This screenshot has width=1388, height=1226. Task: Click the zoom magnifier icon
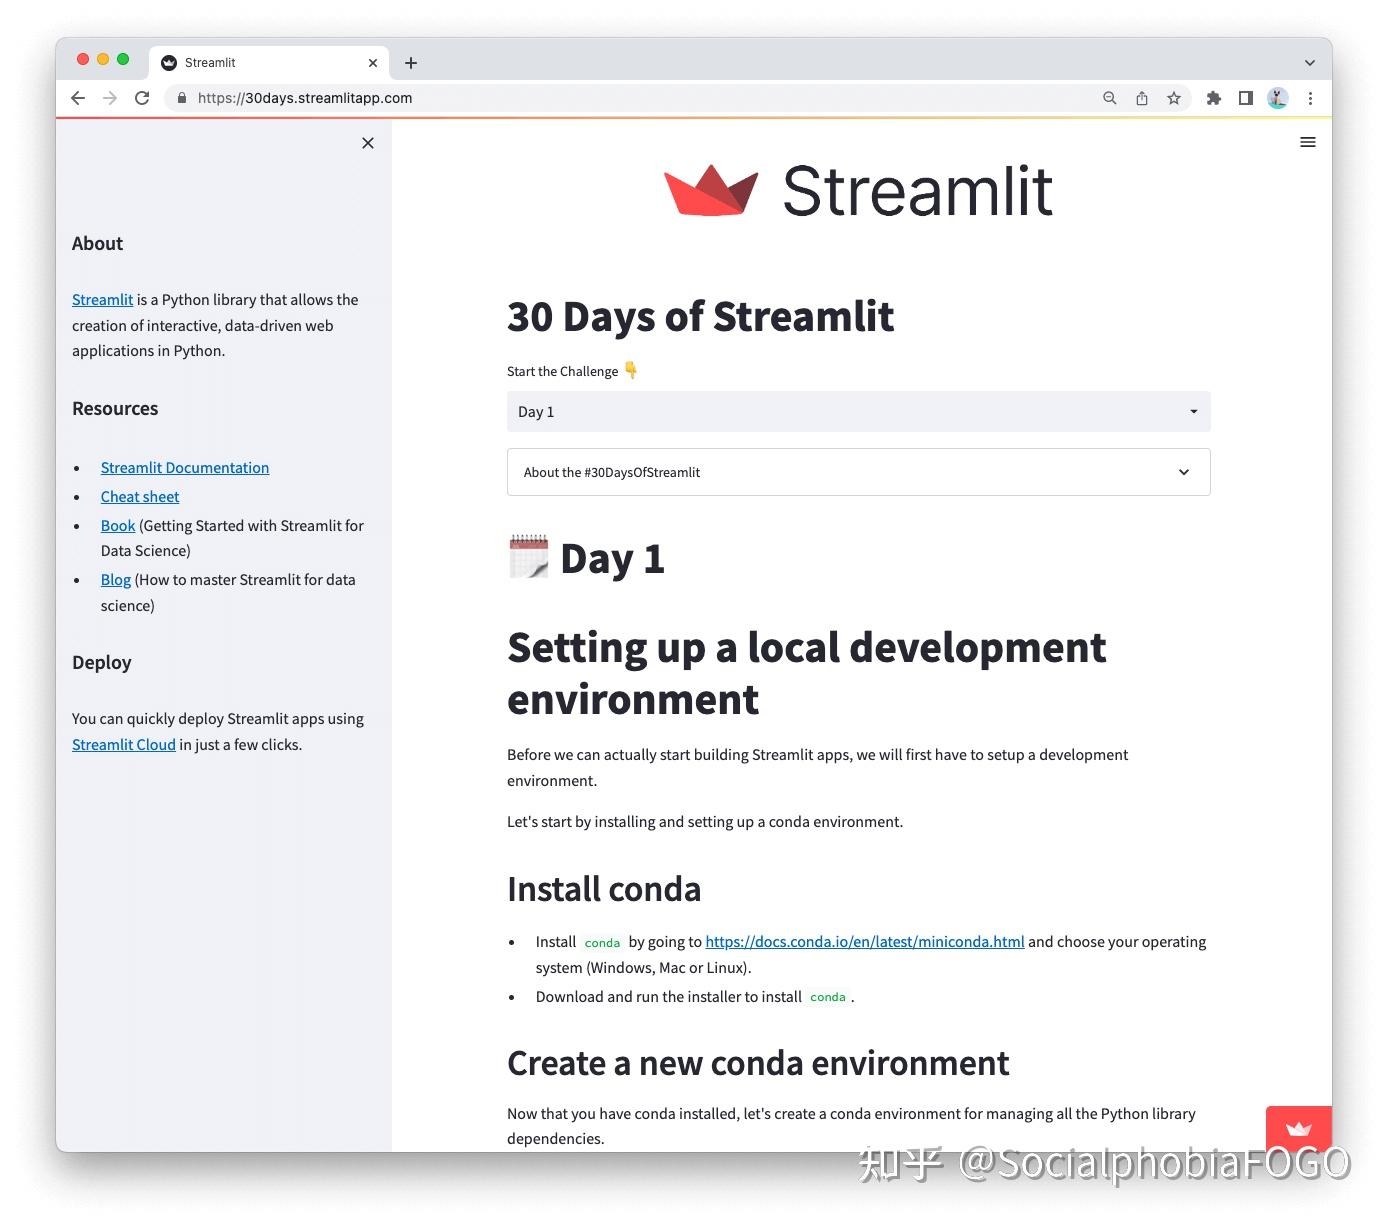(x=1110, y=98)
